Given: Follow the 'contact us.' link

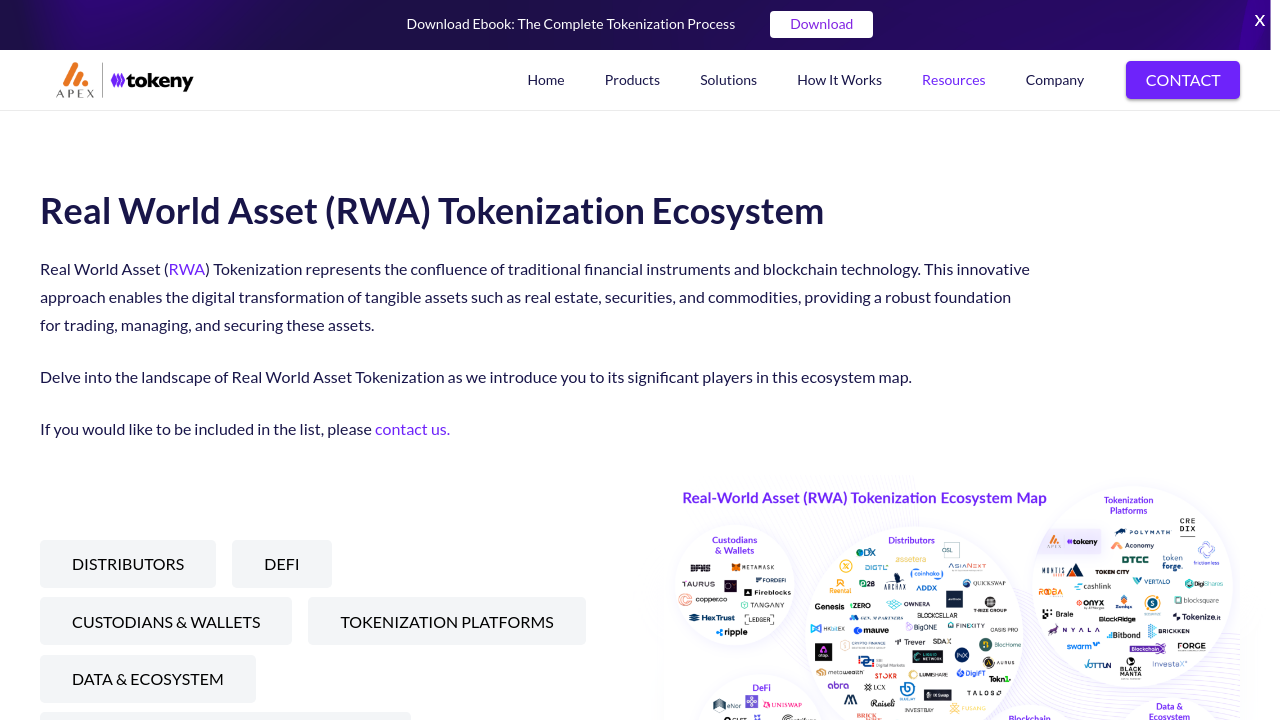Looking at the screenshot, I should pyautogui.click(x=412, y=429).
